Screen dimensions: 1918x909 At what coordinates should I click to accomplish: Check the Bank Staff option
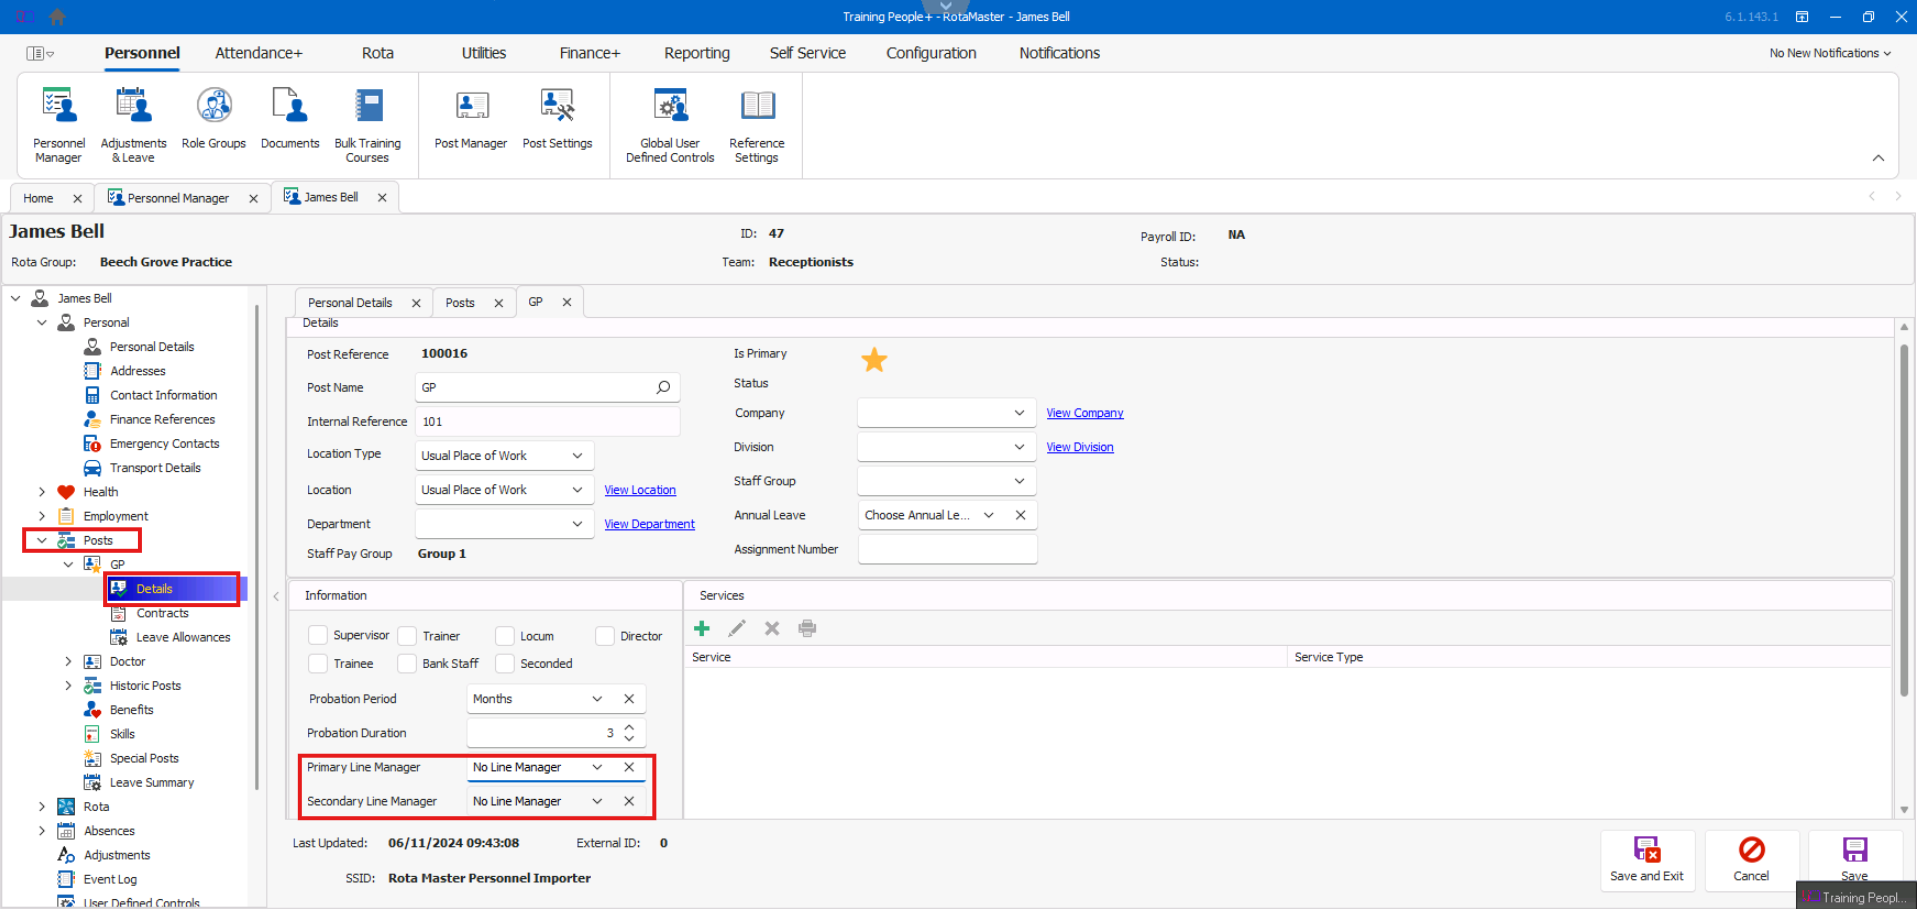point(407,663)
